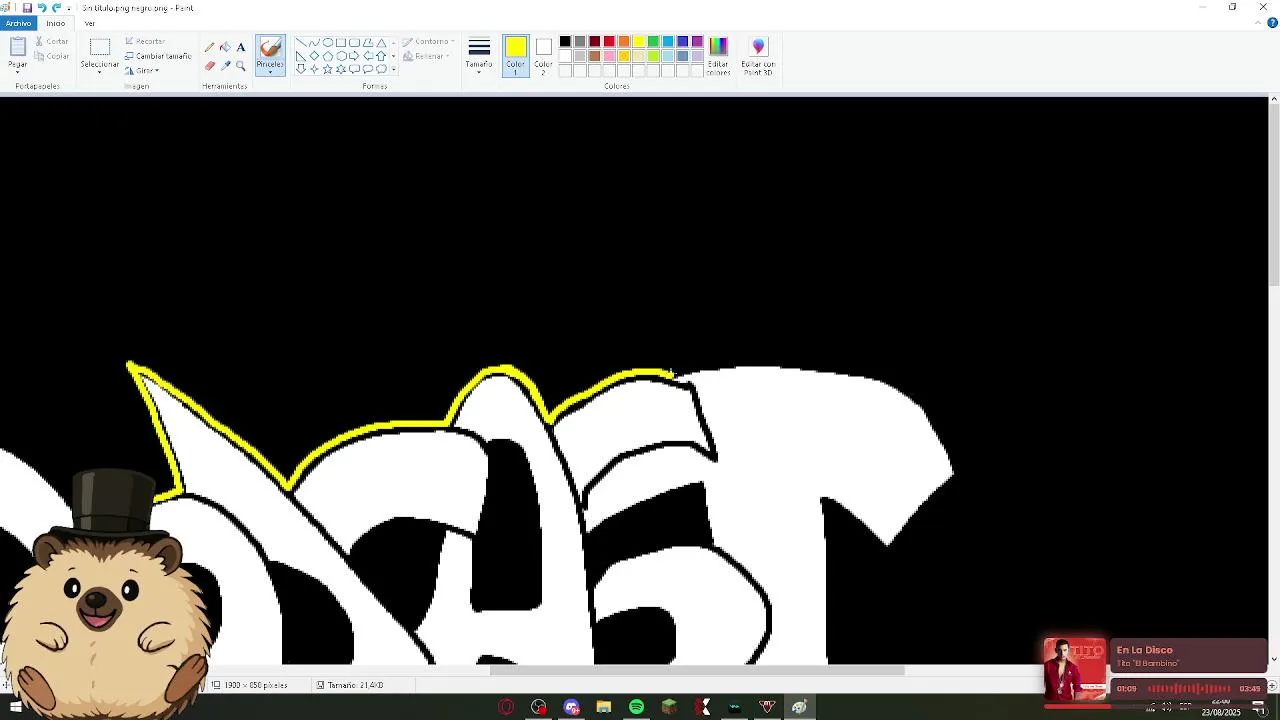1280x720 pixels.
Task: Activate Color 2 background selector
Action: (x=543, y=56)
